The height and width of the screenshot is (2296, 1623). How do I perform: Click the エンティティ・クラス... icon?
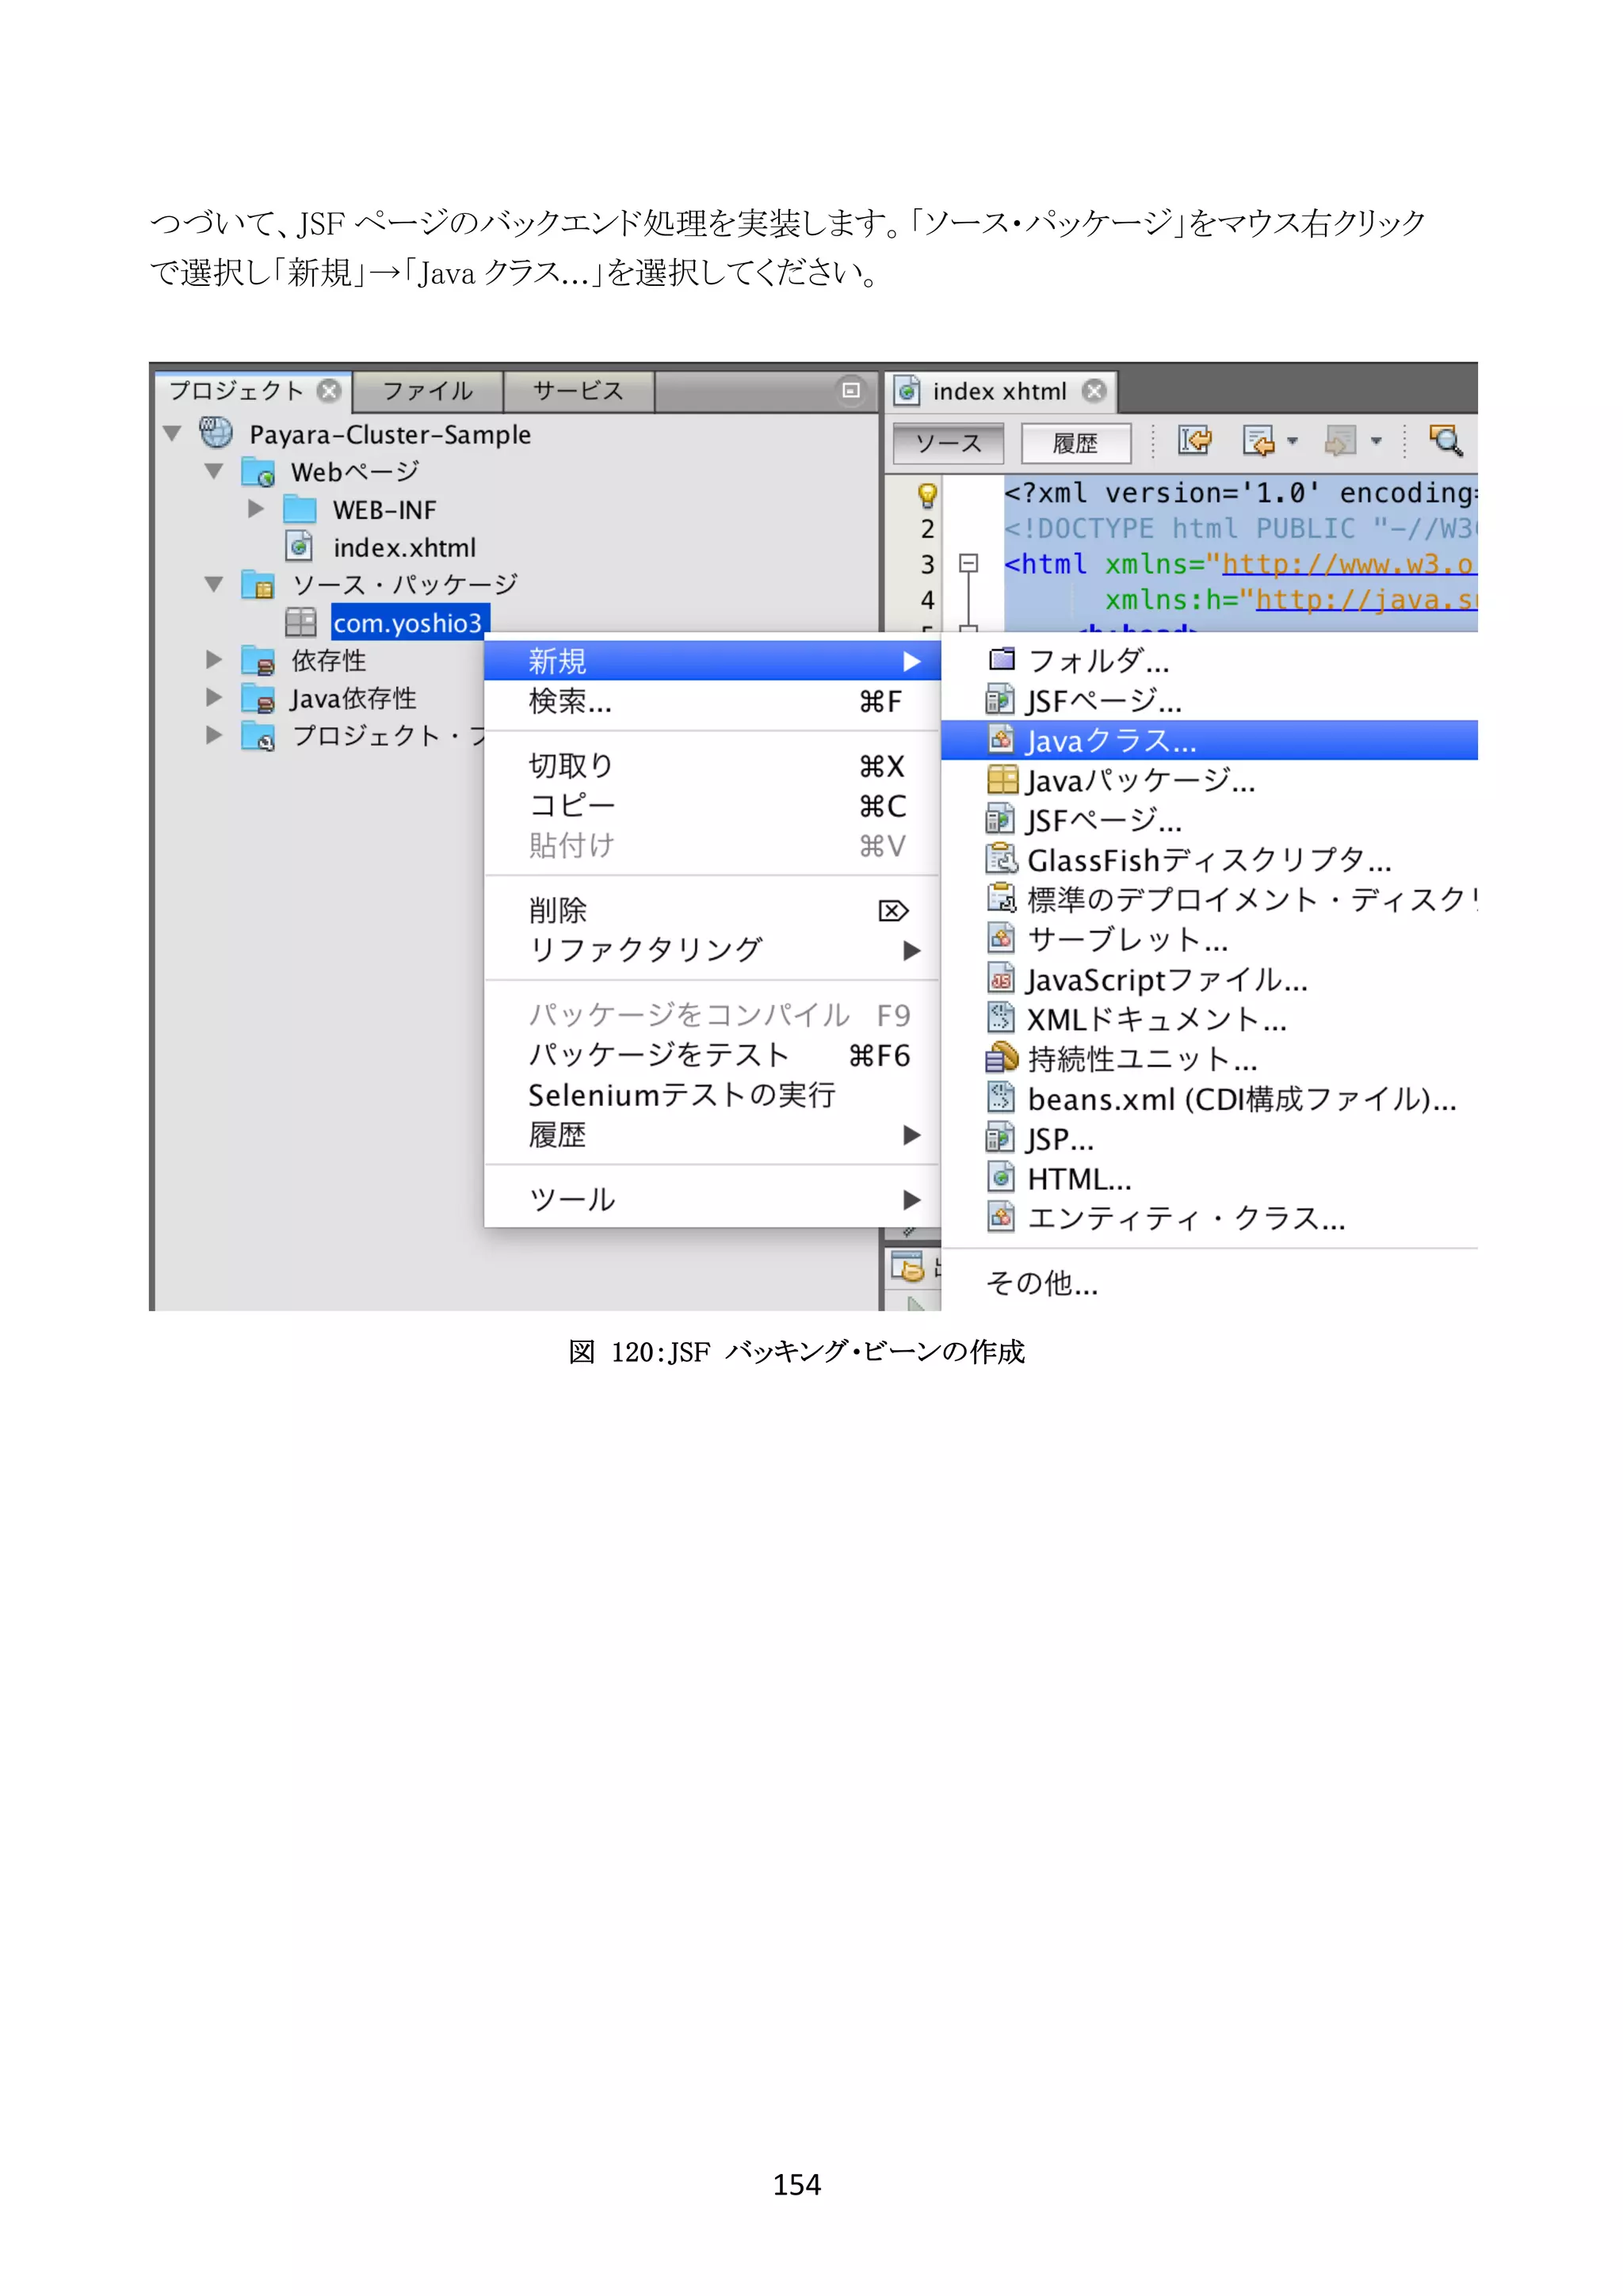click(x=1001, y=1217)
